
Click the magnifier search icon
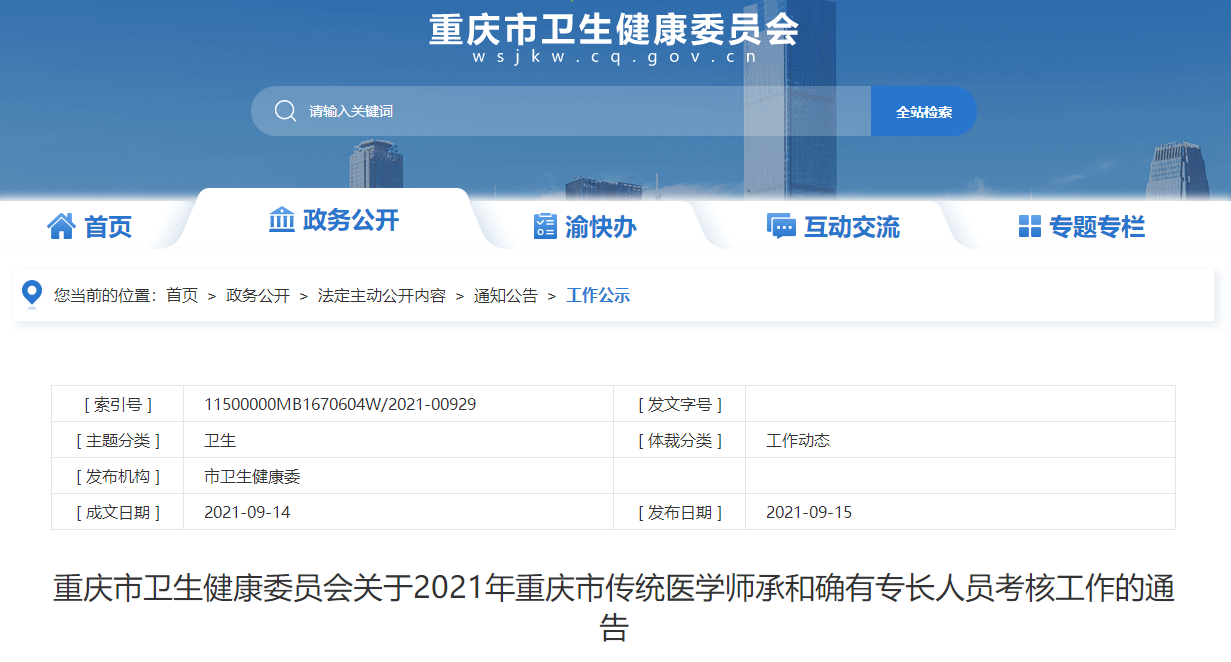285,111
